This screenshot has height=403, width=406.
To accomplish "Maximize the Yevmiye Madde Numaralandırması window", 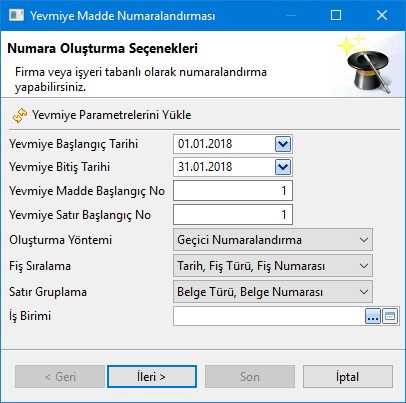I will point(336,15).
